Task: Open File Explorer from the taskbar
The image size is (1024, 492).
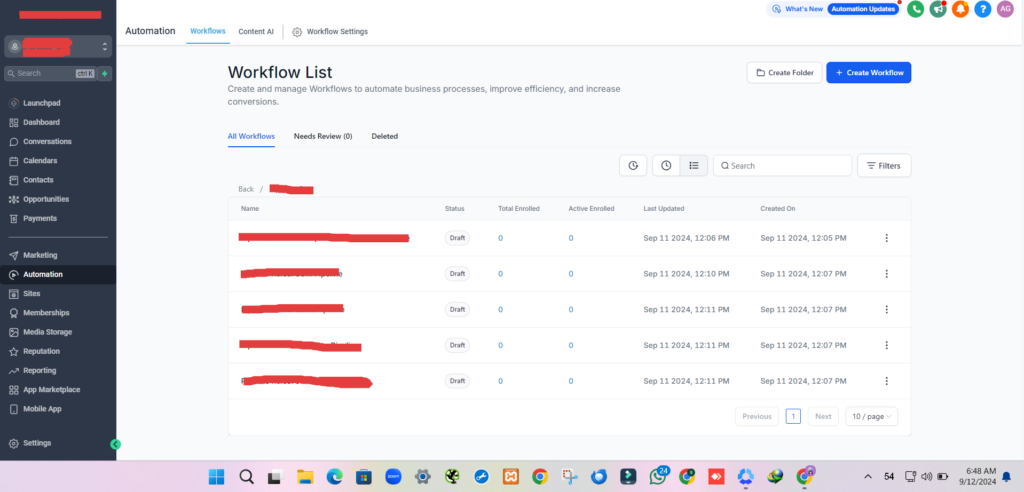Action: pyautogui.click(x=305, y=476)
